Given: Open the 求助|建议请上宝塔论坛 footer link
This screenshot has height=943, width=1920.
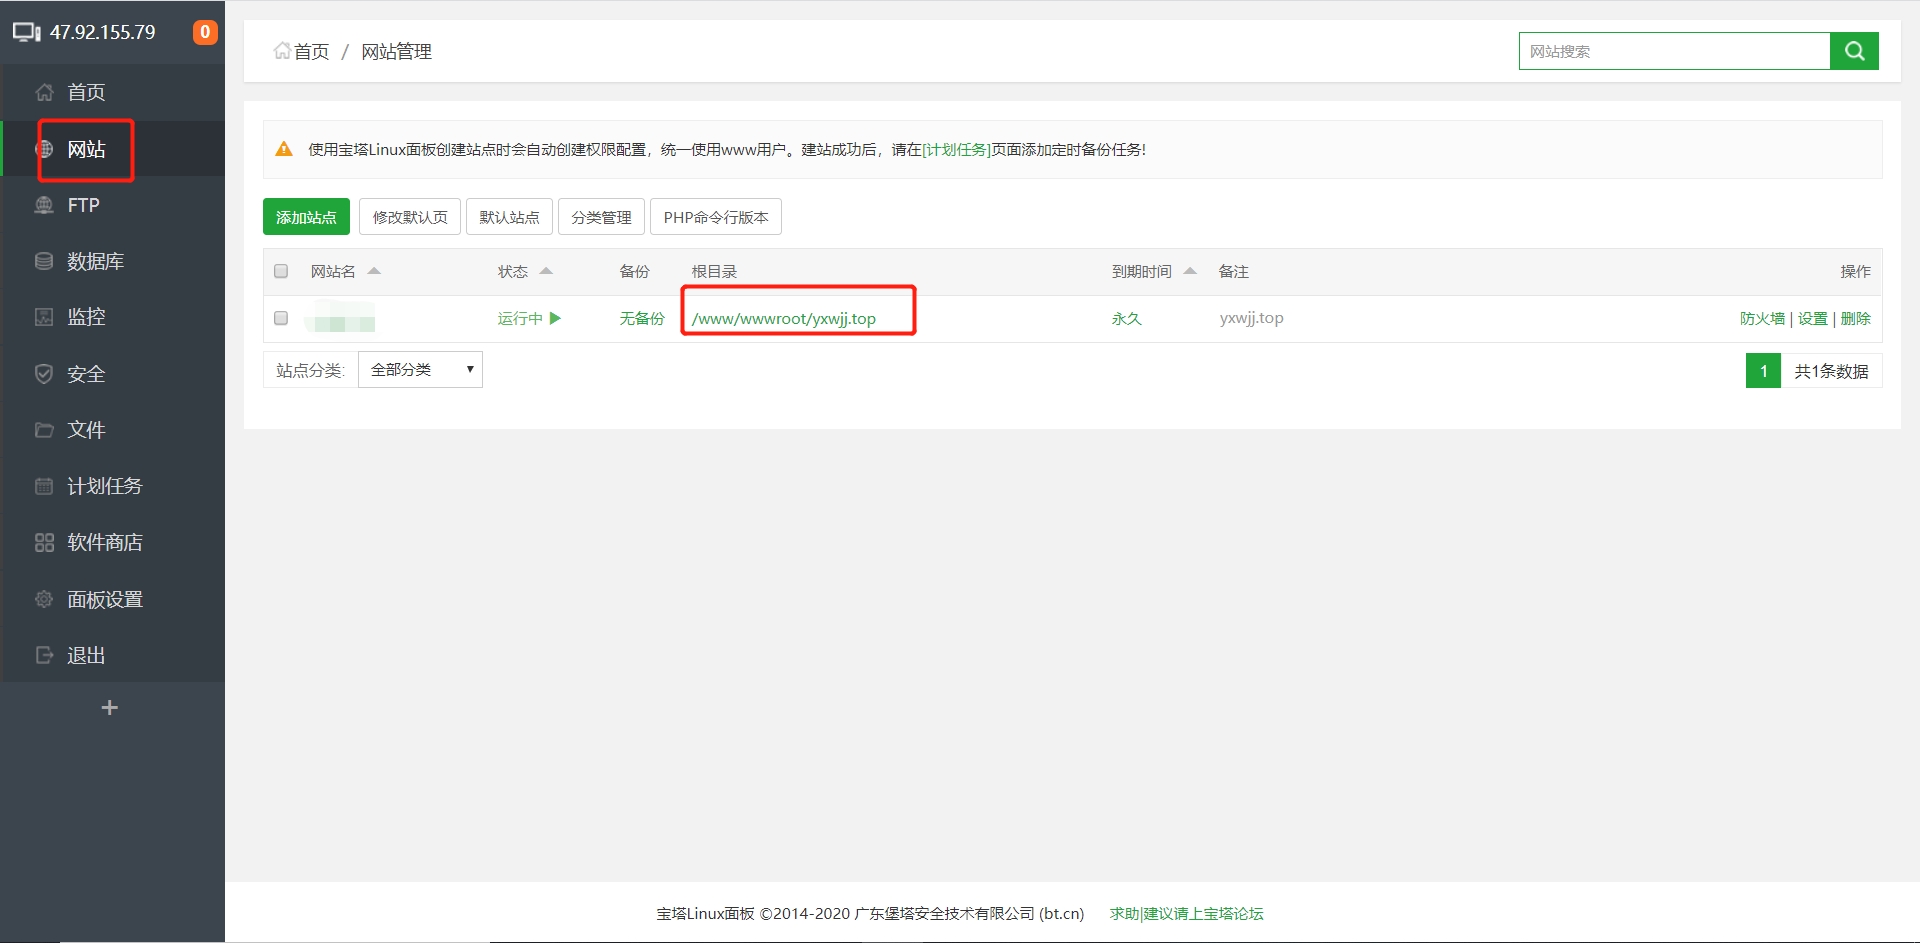Looking at the screenshot, I should [1187, 913].
